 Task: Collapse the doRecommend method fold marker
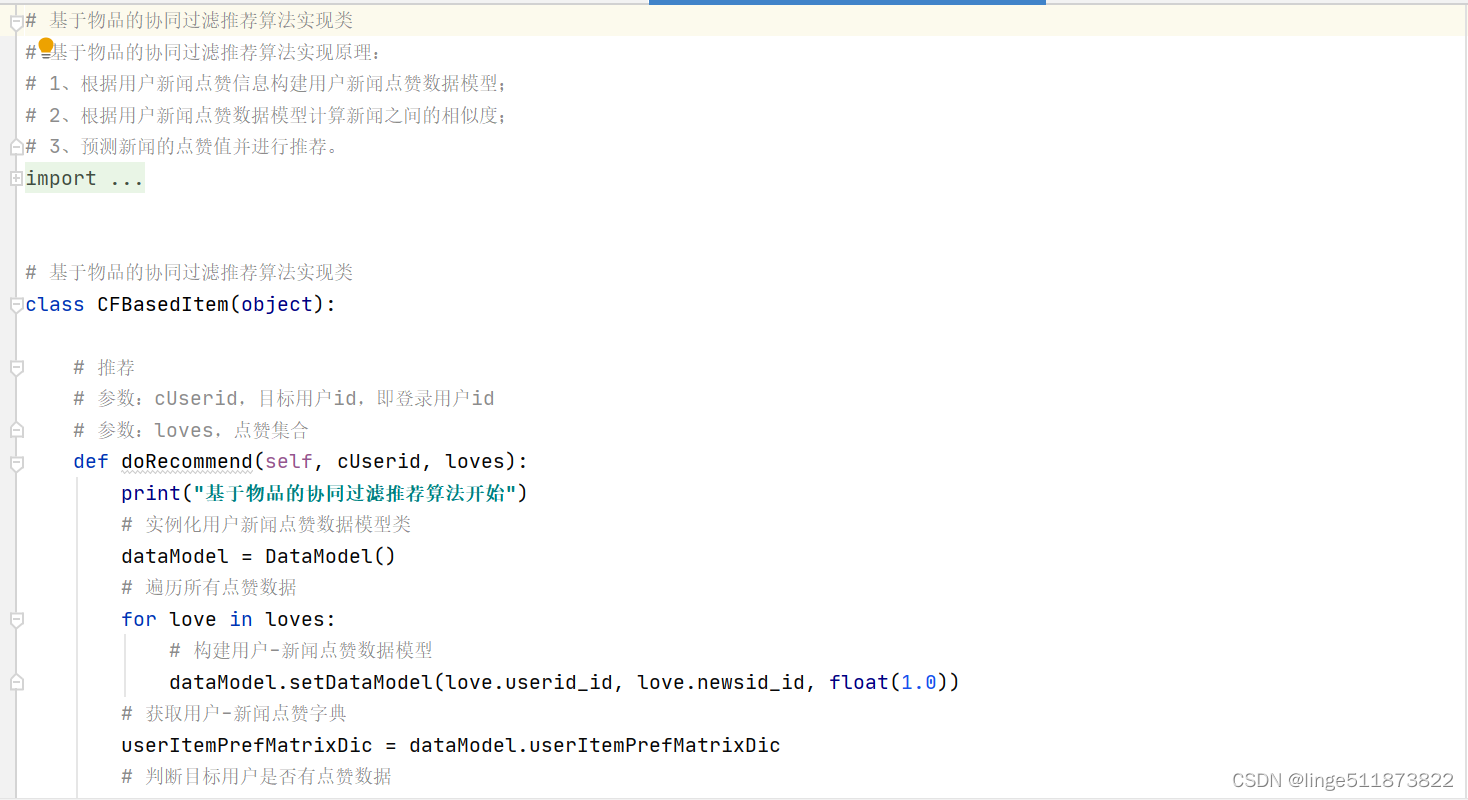[x=16, y=463]
